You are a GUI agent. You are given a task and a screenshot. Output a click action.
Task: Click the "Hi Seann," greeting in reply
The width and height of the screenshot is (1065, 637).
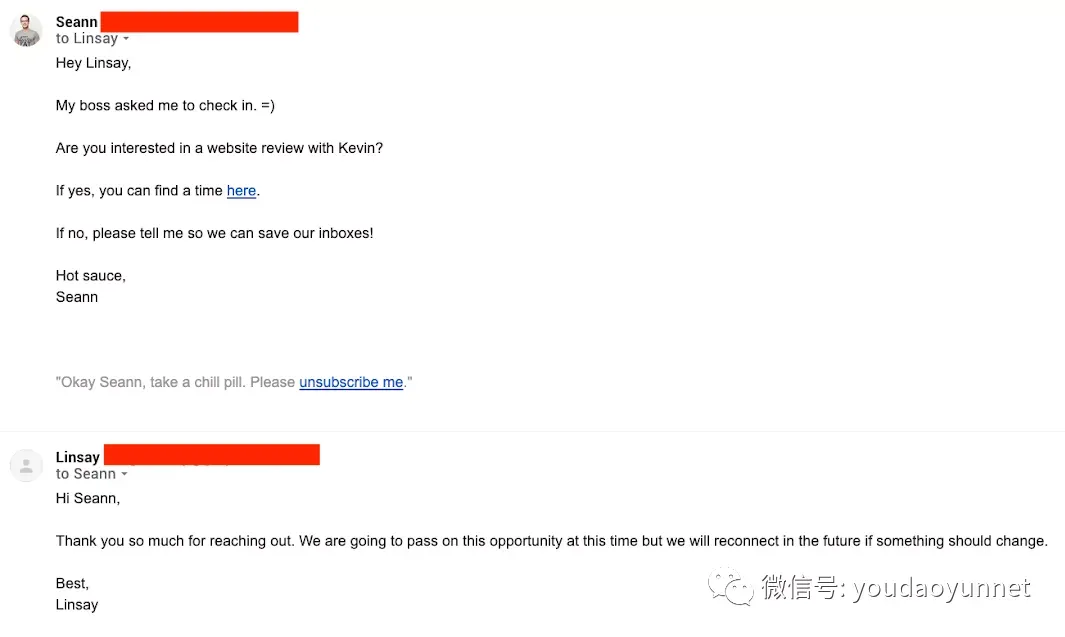(88, 498)
